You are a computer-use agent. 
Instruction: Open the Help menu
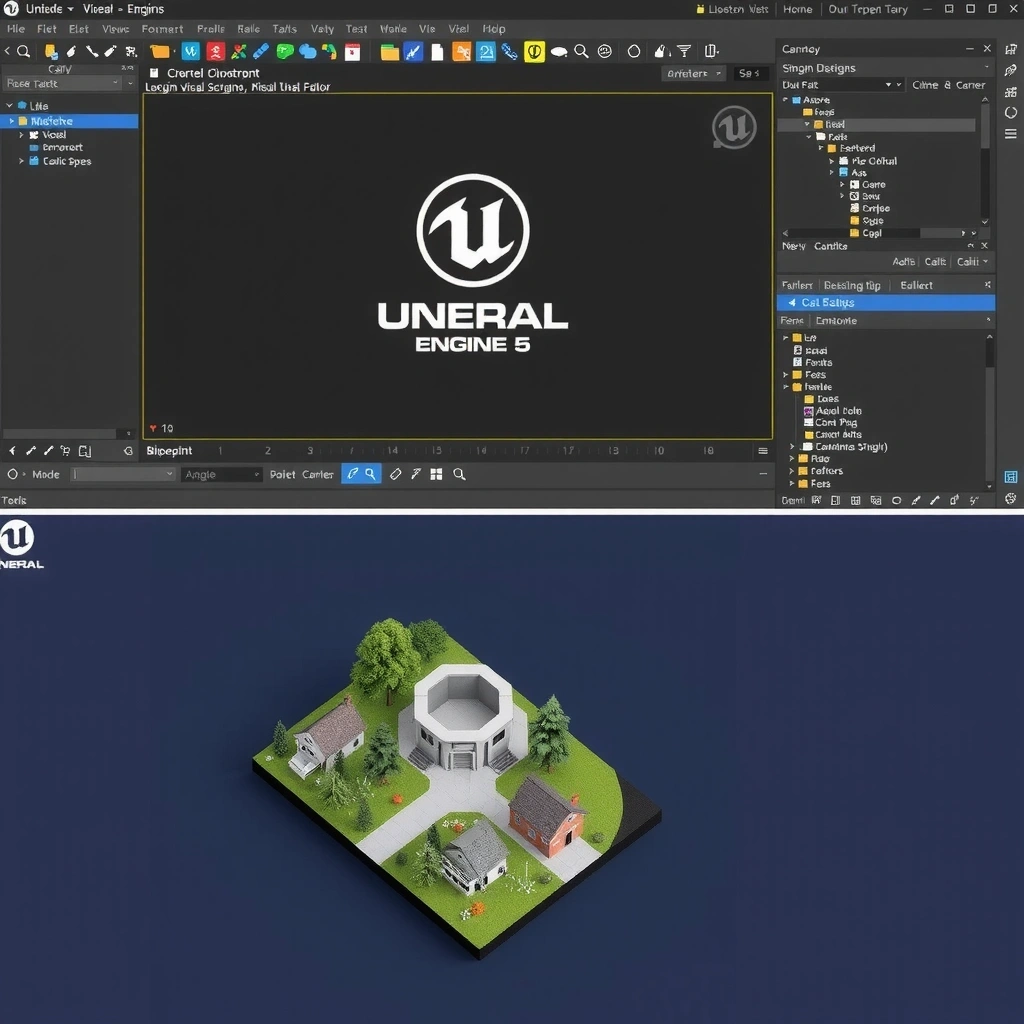[493, 29]
